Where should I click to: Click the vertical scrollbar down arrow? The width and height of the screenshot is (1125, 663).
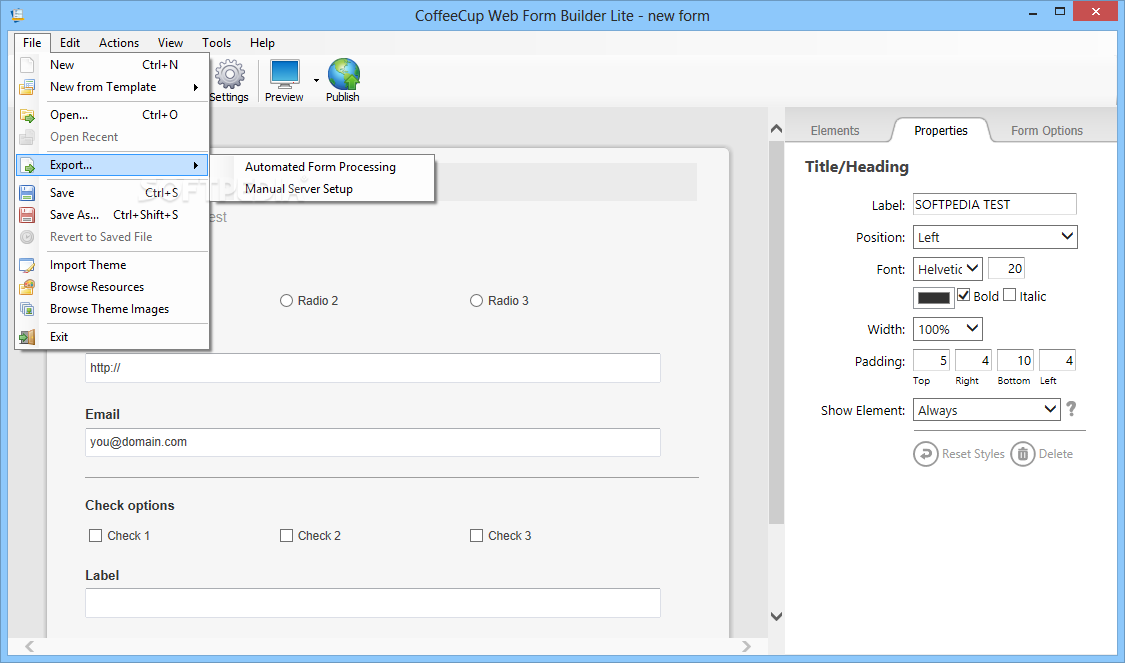point(776,616)
